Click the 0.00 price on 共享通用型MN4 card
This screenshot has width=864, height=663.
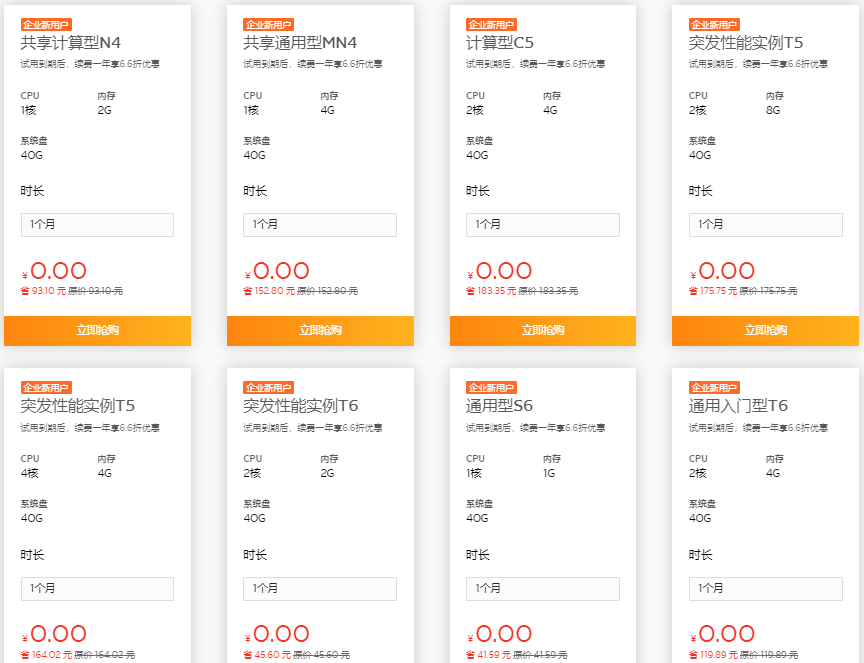click(281, 271)
